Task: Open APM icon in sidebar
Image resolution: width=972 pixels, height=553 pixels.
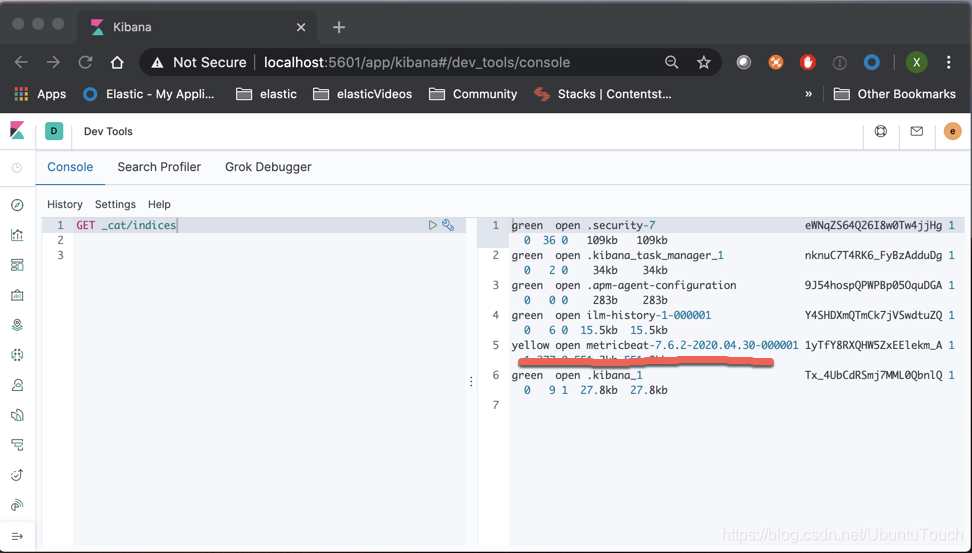Action: pyautogui.click(x=17, y=445)
